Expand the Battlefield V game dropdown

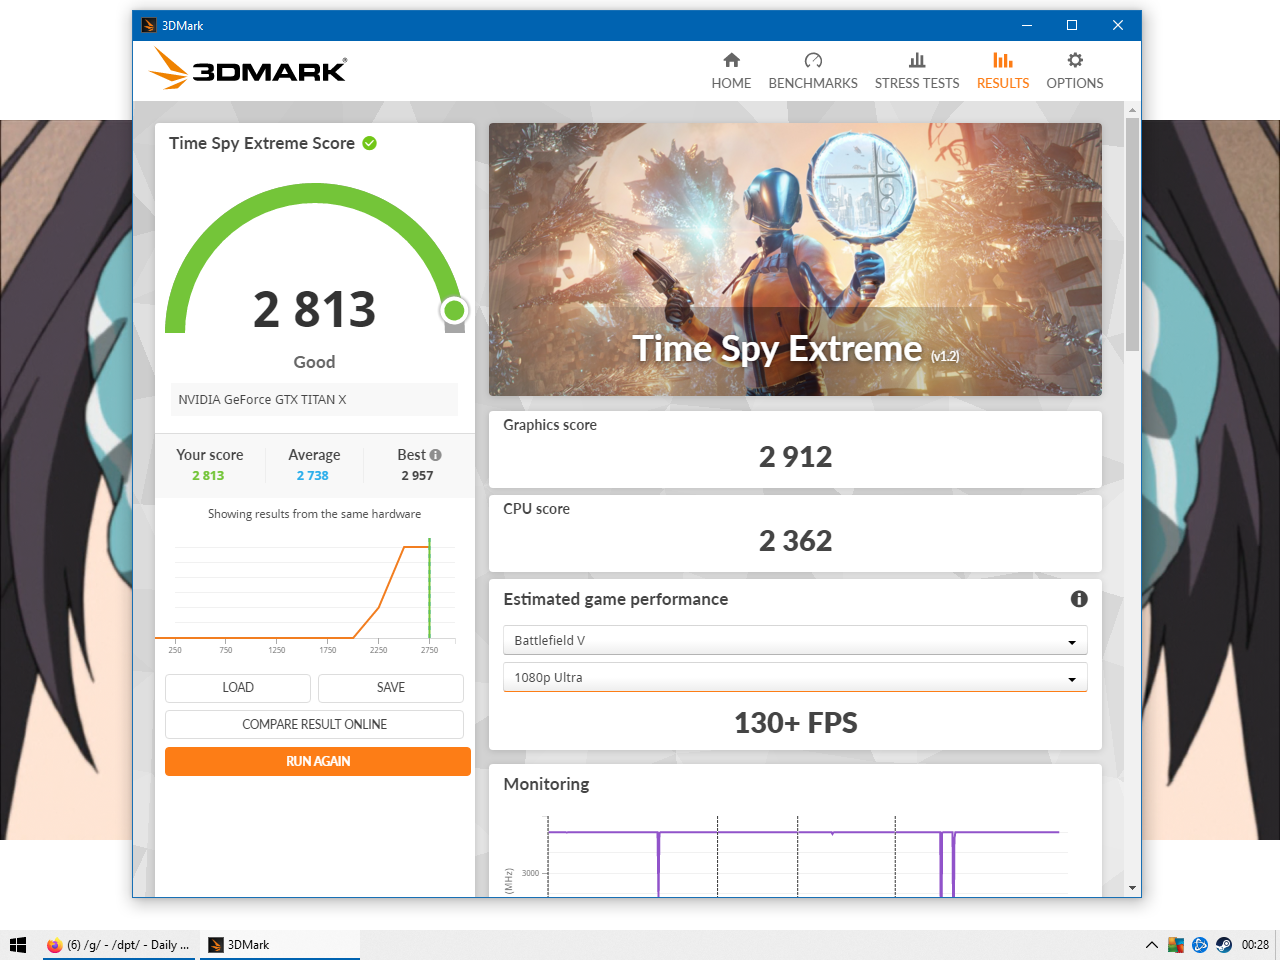[x=794, y=641]
